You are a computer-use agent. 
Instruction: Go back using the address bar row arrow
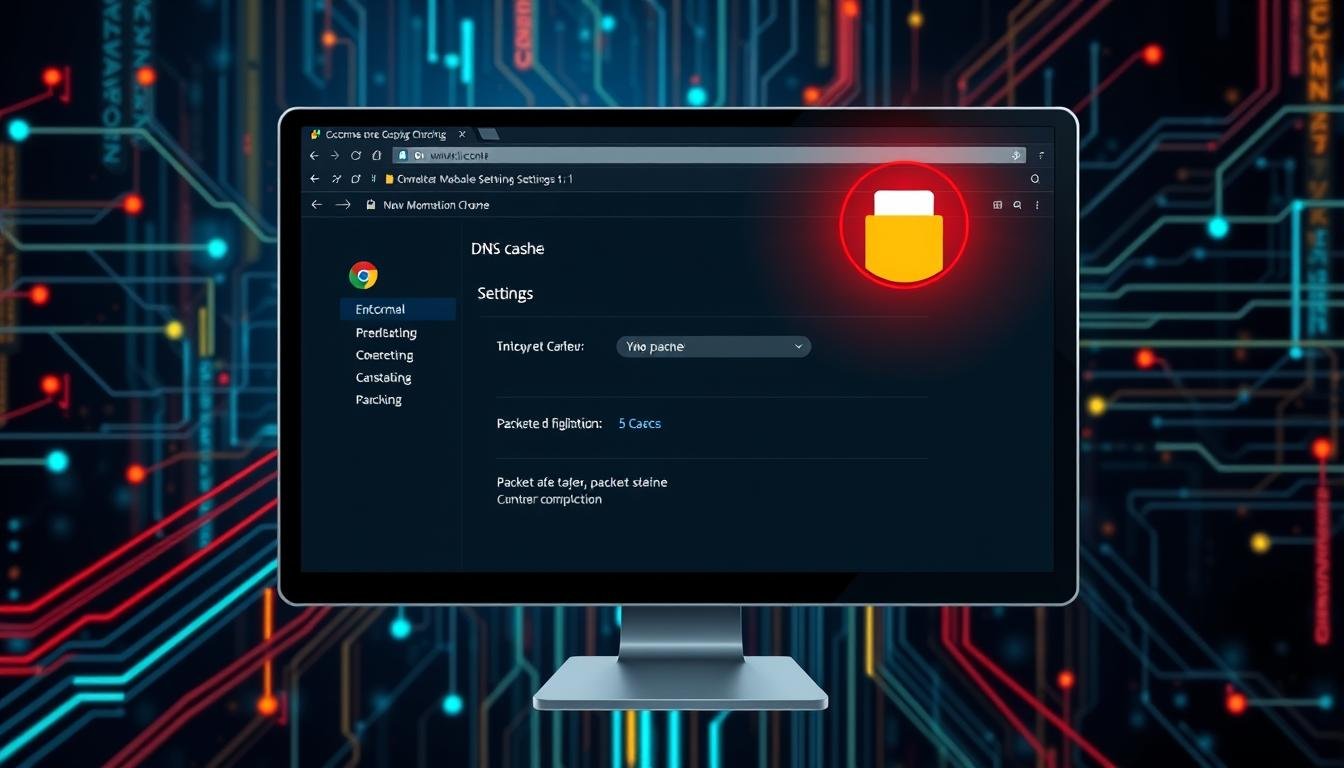tap(314, 156)
